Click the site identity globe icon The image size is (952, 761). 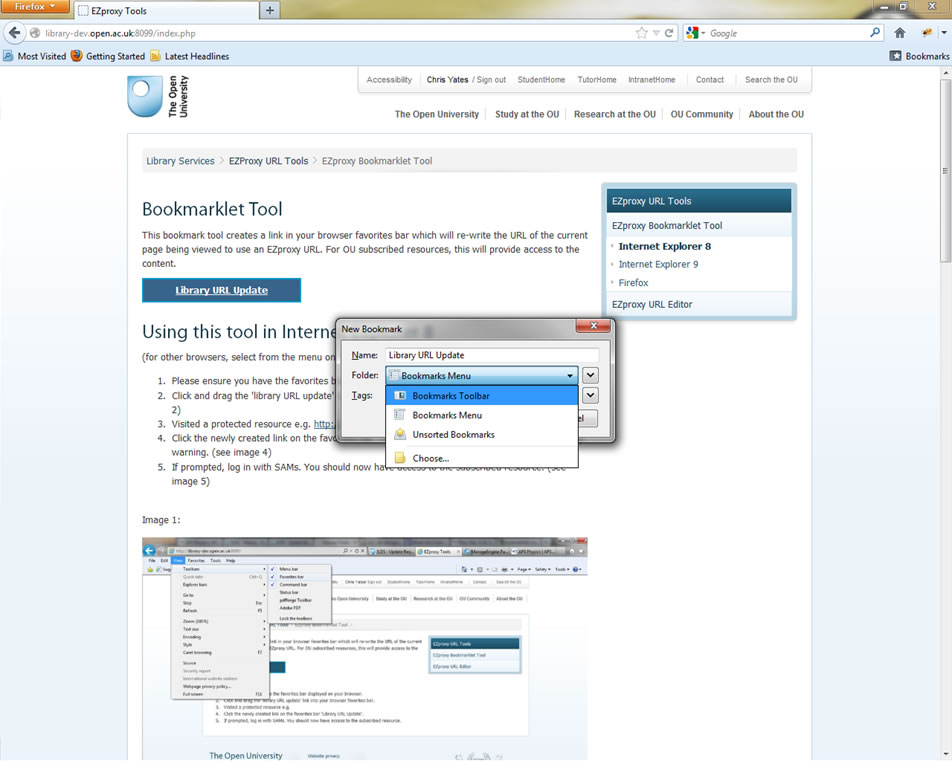point(35,33)
